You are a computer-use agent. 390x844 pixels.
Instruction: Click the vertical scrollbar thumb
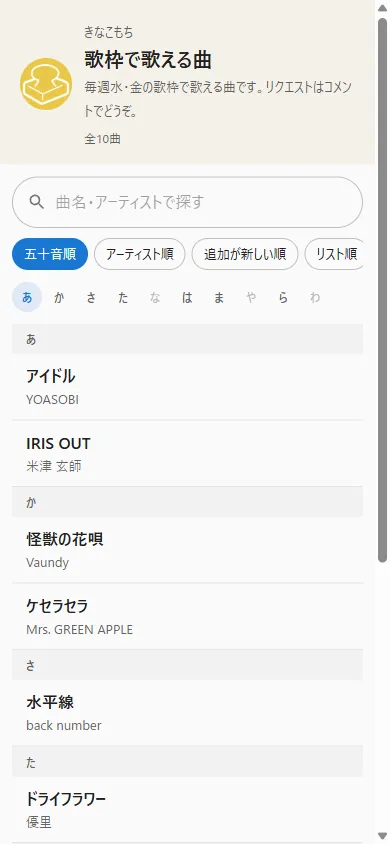pos(382,290)
